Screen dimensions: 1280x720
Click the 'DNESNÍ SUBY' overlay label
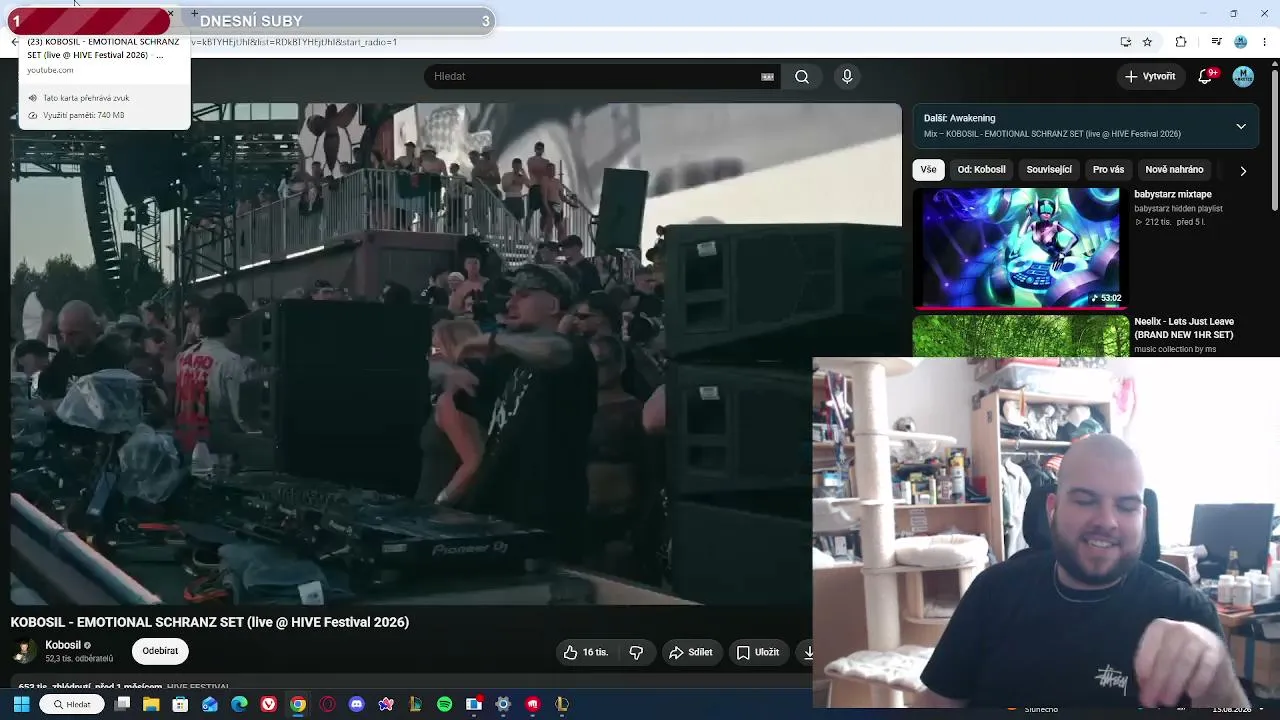tap(251, 21)
